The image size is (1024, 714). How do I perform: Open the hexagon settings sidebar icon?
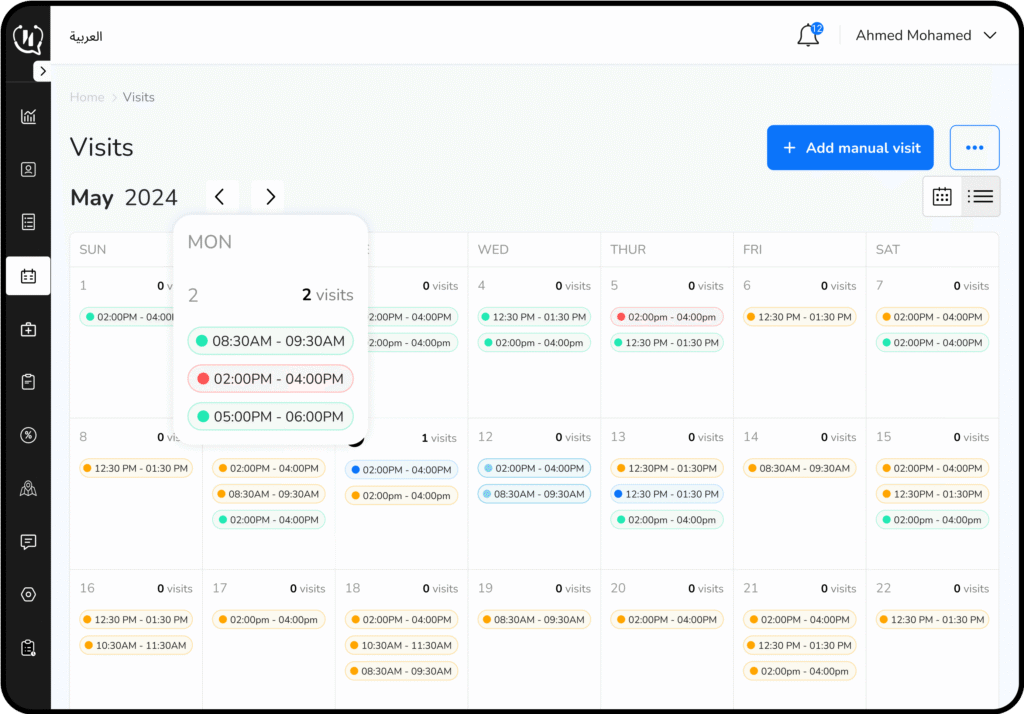tap(28, 595)
